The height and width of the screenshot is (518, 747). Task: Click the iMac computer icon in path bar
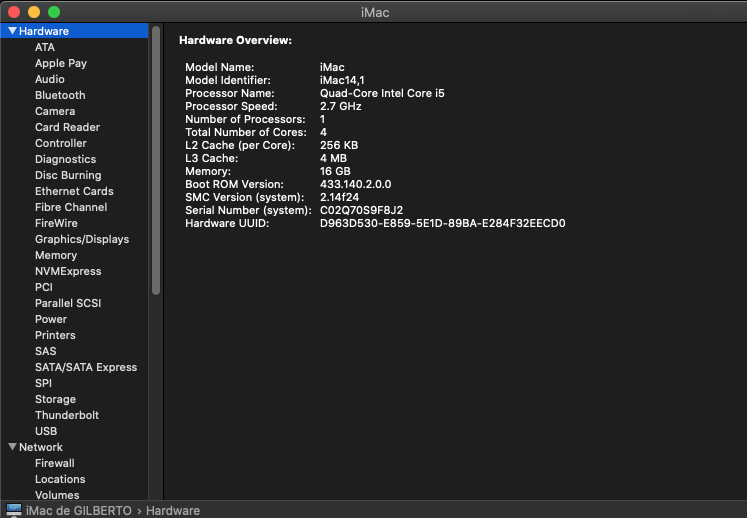(14, 510)
